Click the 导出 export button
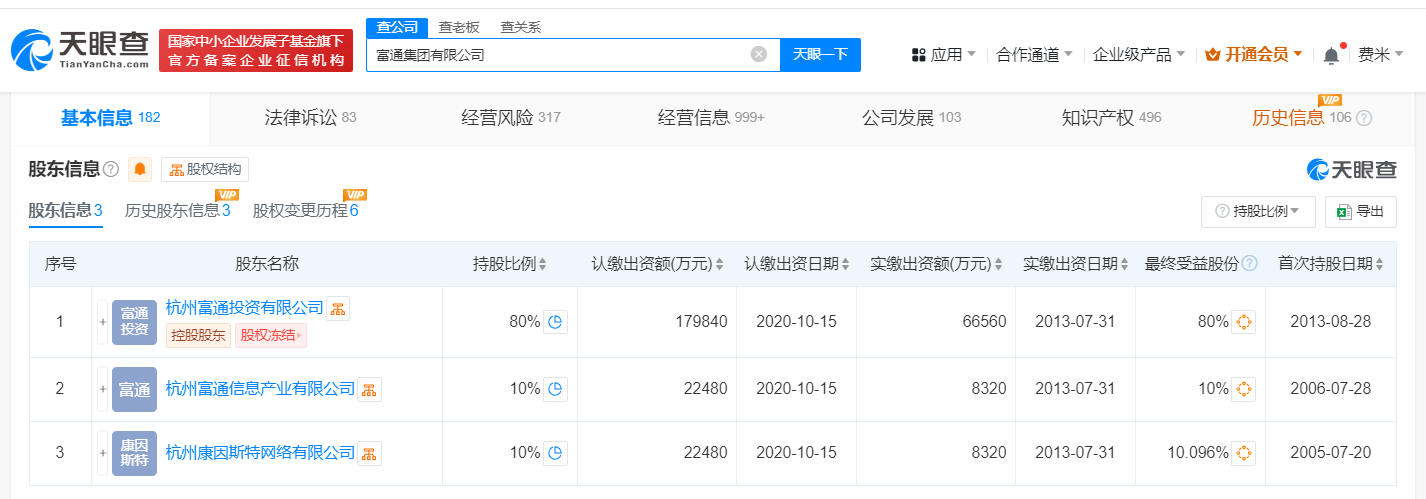Image resolution: width=1426 pixels, height=499 pixels. 1360,211
